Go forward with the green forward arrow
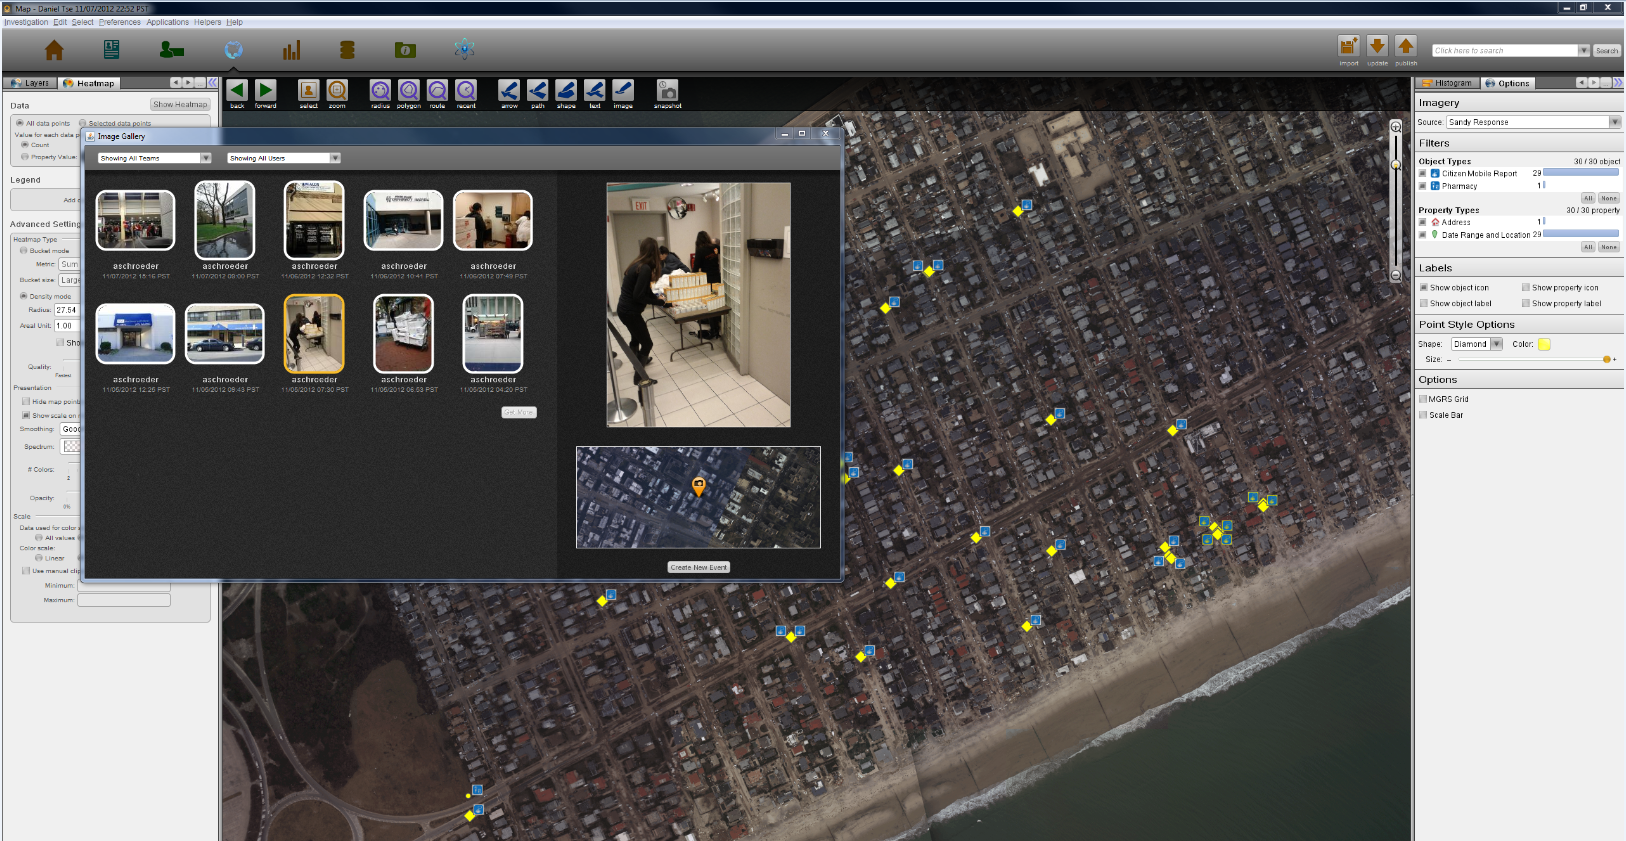Viewport: 1626px width, 841px height. [x=265, y=90]
